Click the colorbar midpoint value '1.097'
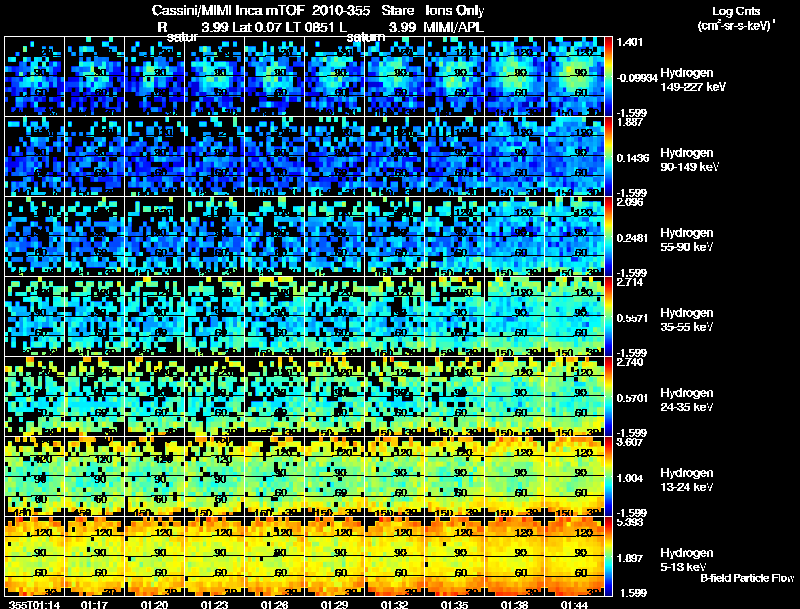The width and height of the screenshot is (800, 609). [x=630, y=558]
